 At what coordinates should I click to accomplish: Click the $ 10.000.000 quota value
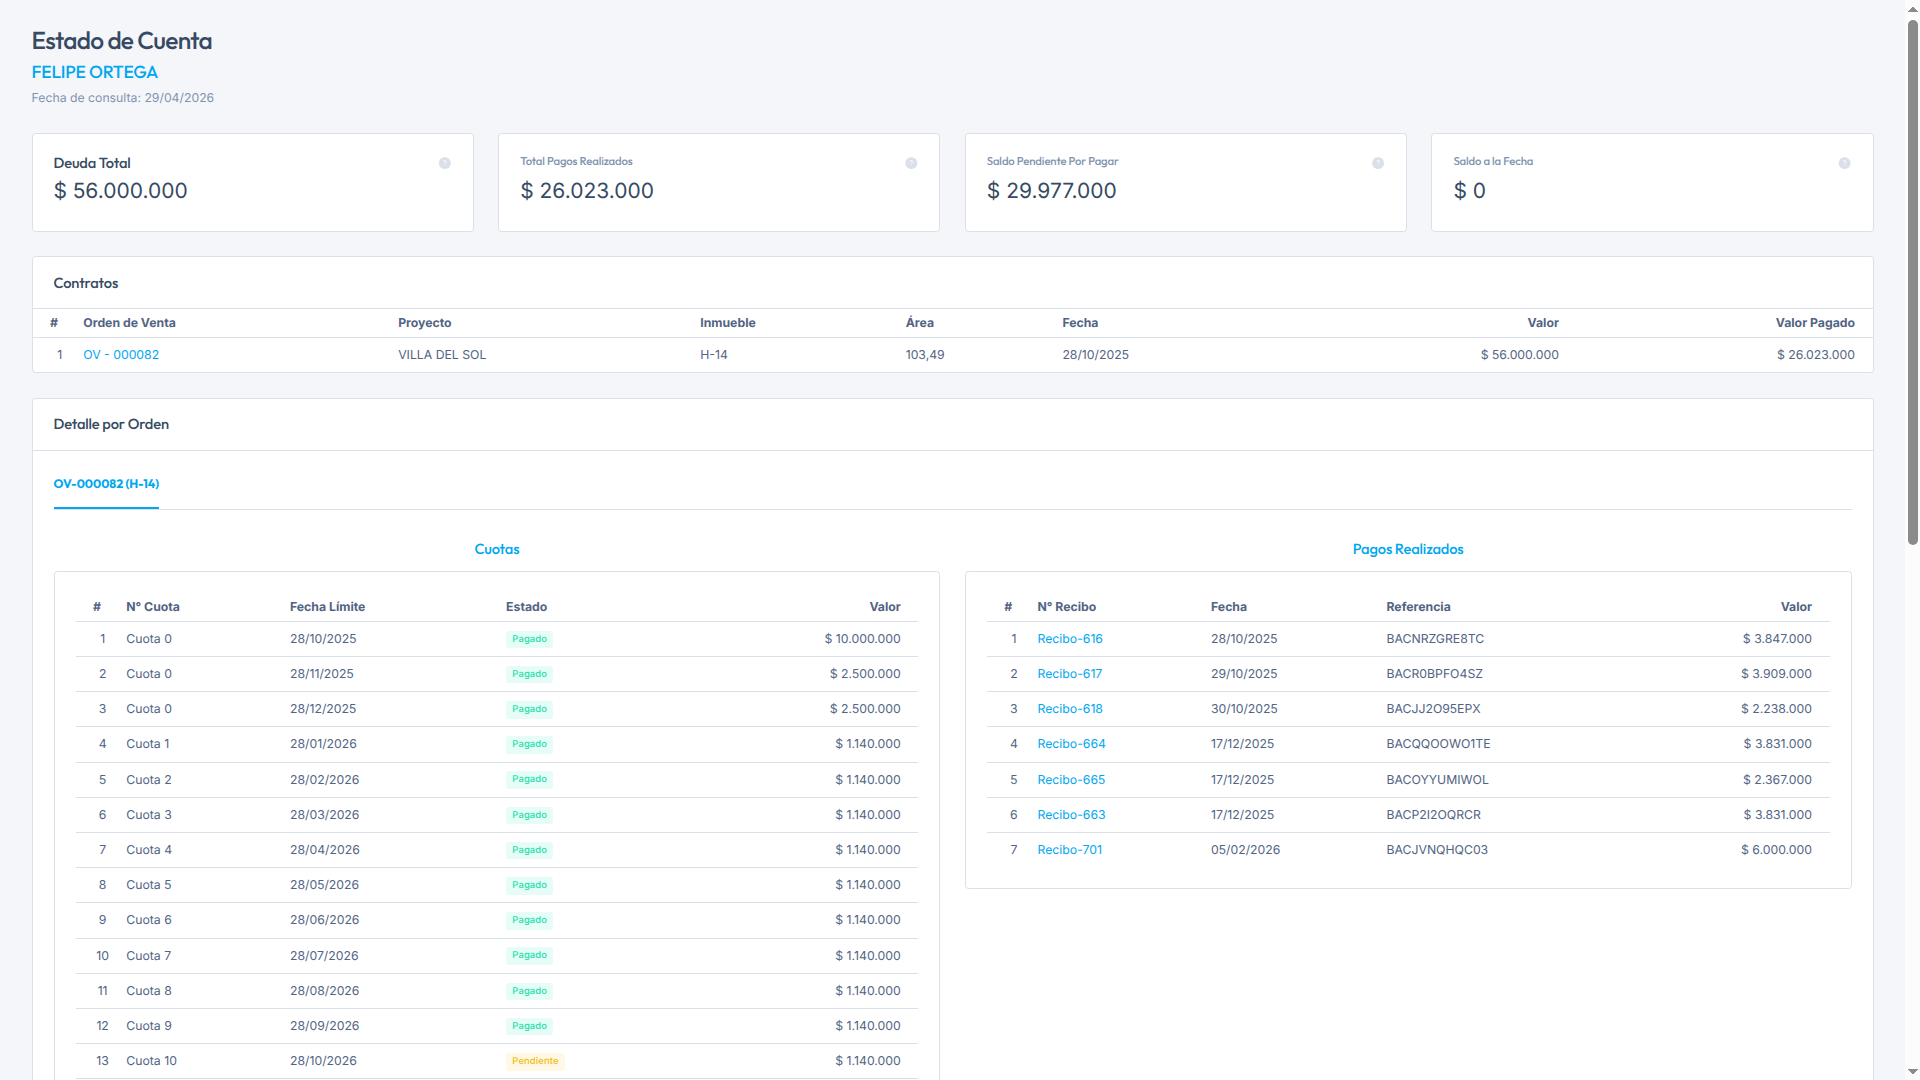click(x=862, y=639)
